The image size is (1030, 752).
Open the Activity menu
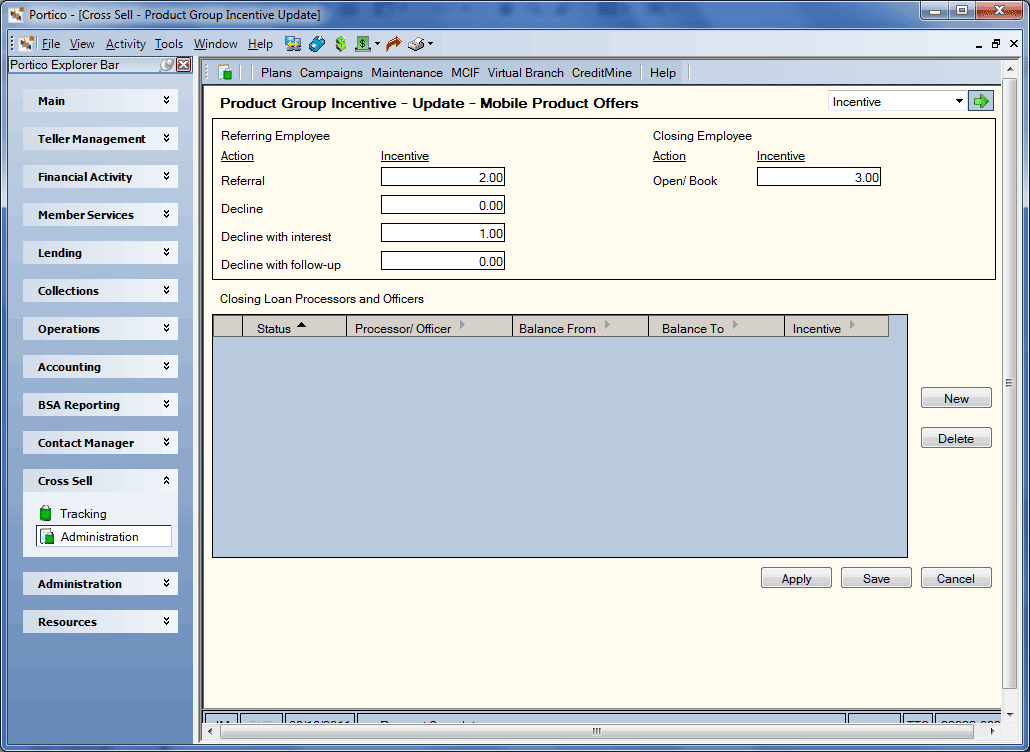coord(125,44)
